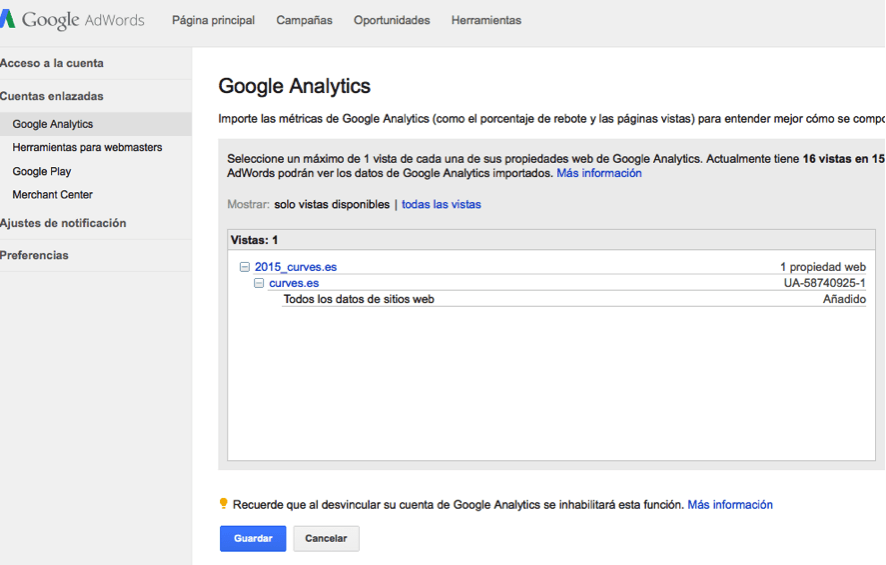Open the curves.es property link
Image resolution: width=886 pixels, height=565 pixels.
294,283
